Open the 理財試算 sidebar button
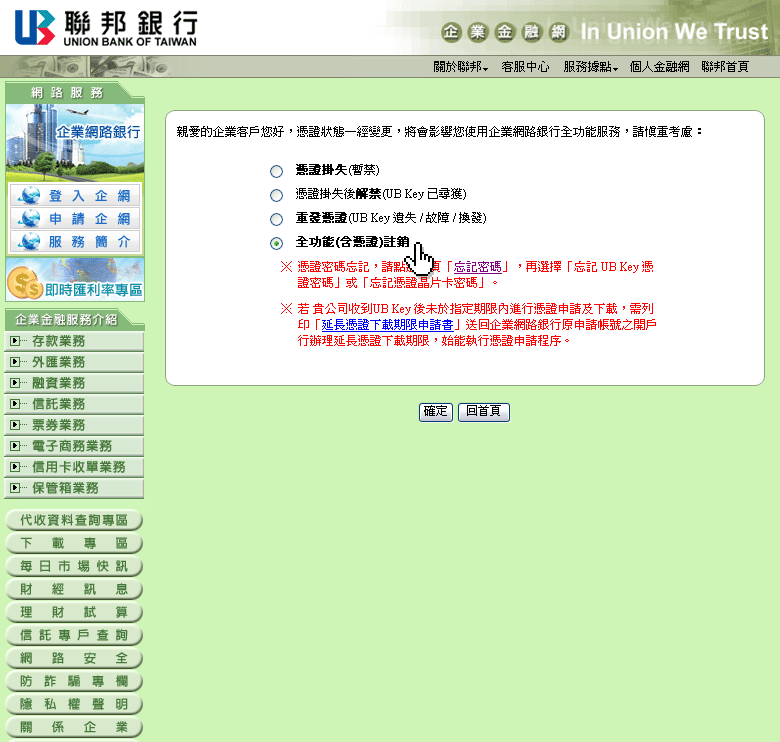 pos(74,612)
